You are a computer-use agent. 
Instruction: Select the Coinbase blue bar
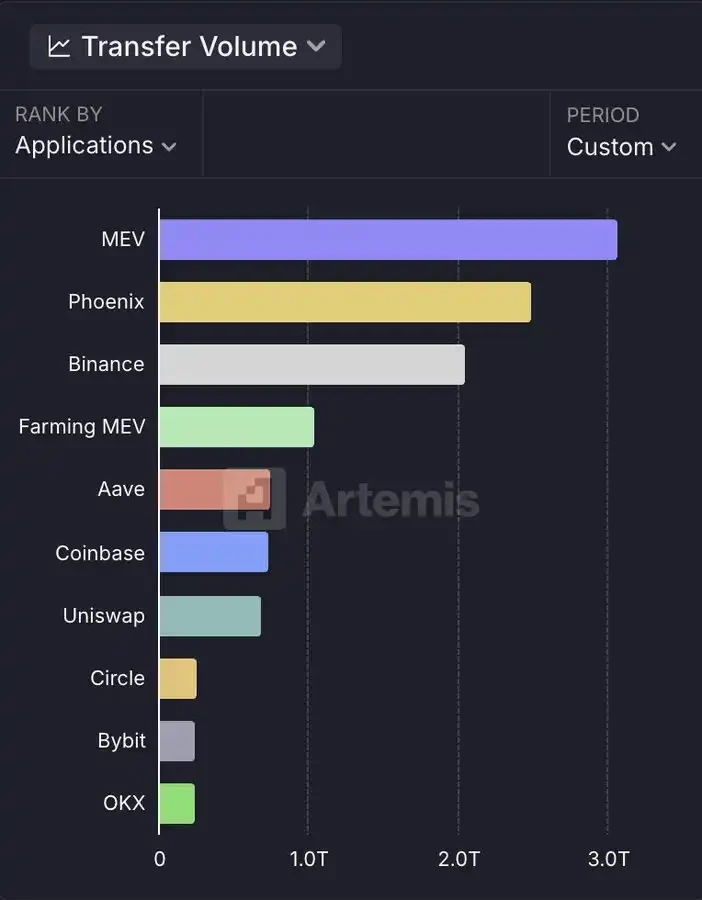coord(213,552)
